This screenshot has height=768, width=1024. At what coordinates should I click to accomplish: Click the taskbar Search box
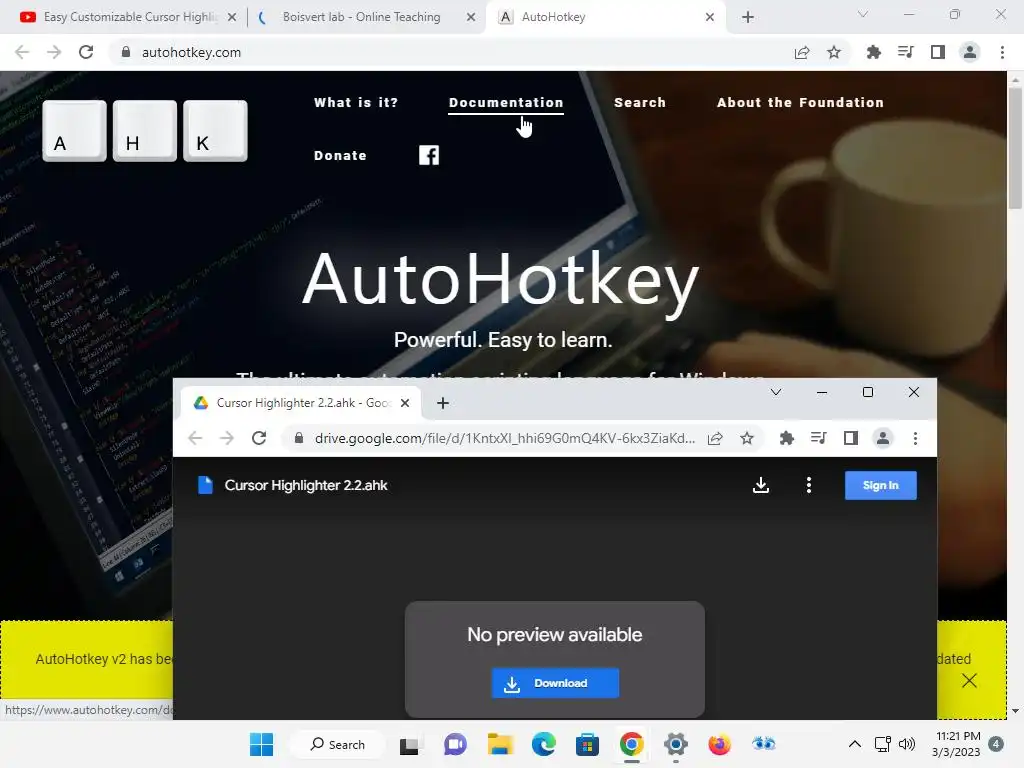(338, 744)
